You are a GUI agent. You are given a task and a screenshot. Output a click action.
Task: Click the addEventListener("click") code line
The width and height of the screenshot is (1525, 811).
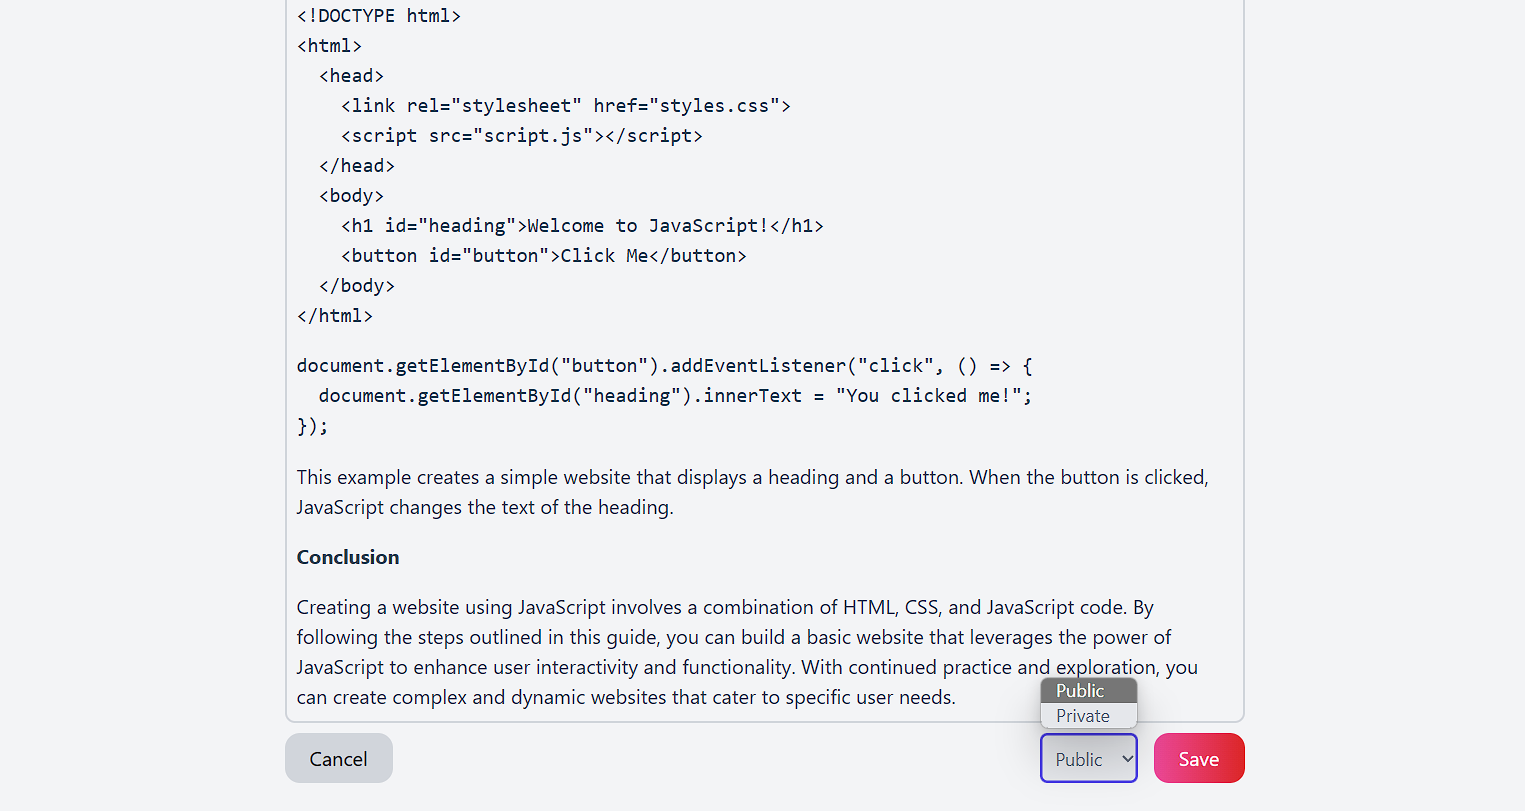coord(665,366)
